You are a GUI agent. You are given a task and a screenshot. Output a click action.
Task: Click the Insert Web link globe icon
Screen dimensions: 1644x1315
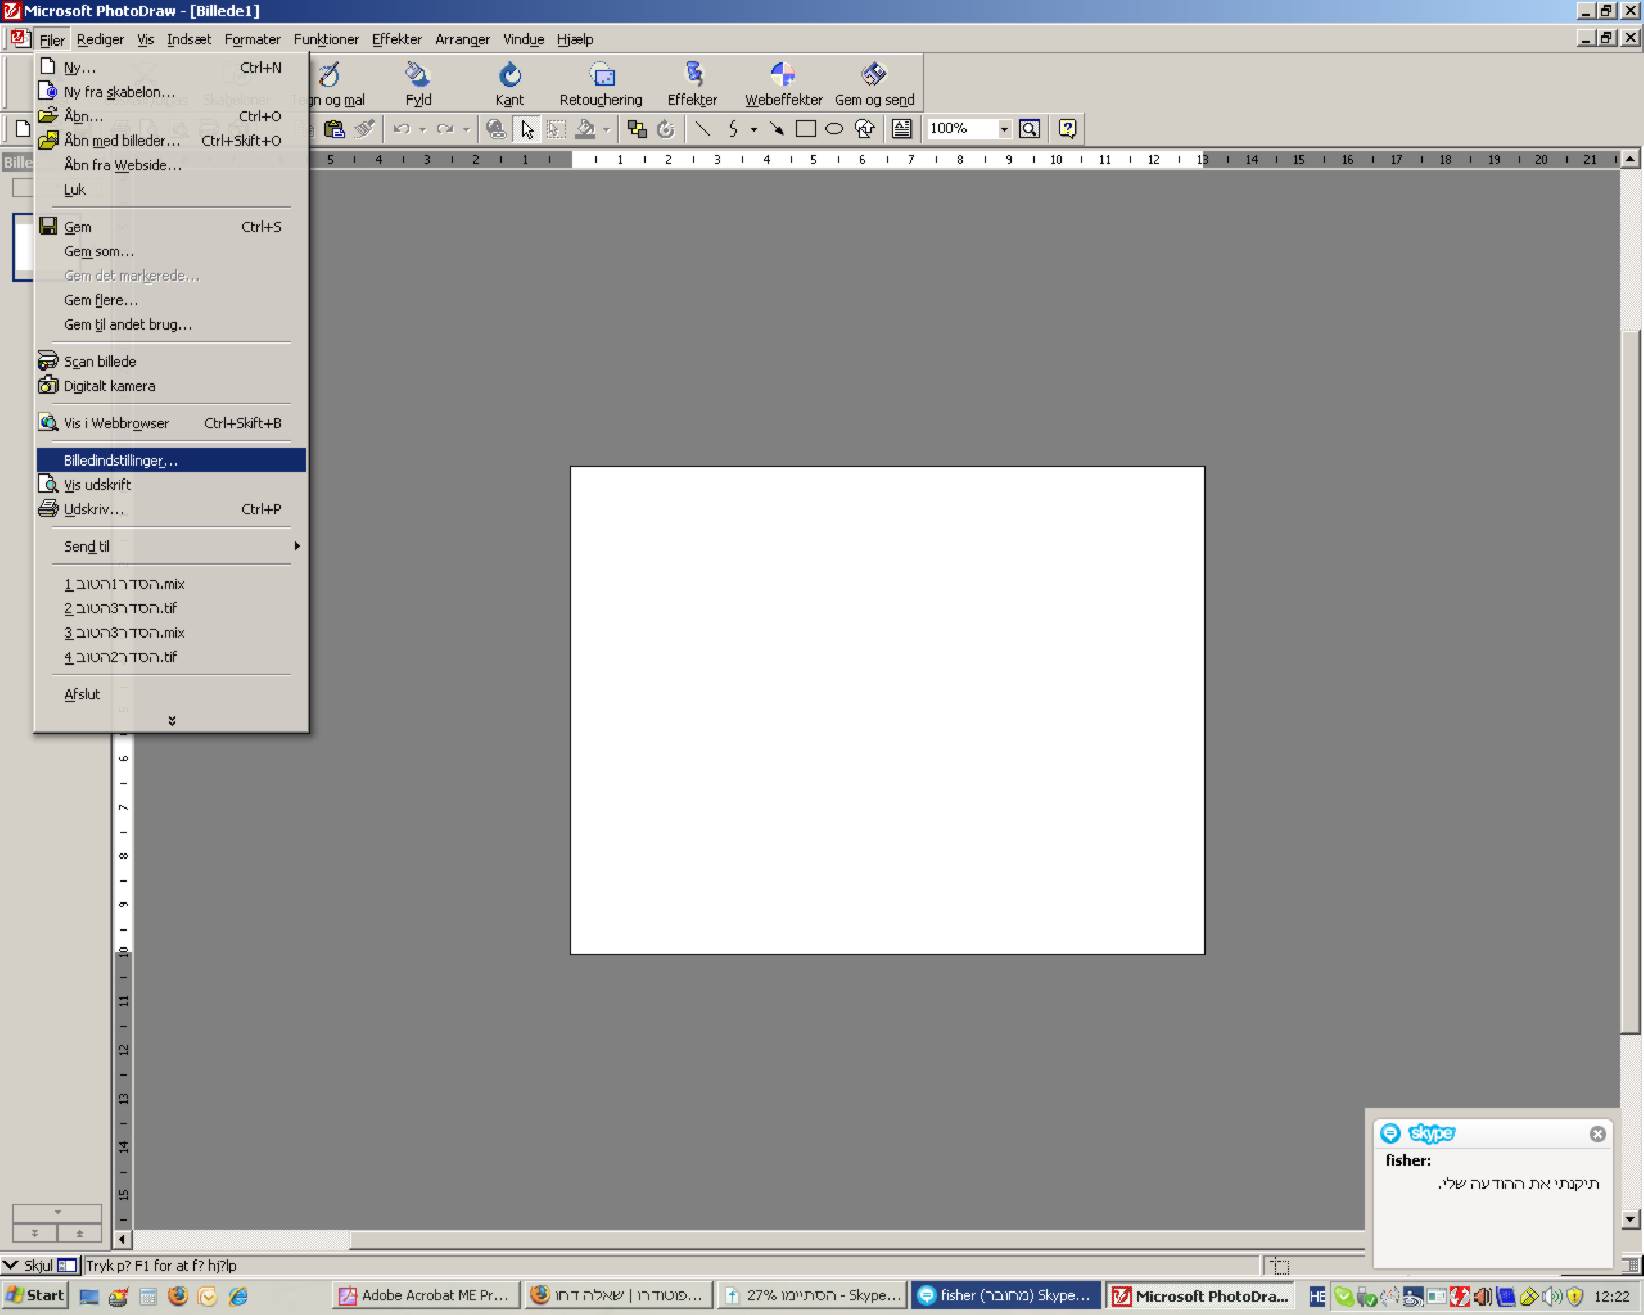[496, 129]
